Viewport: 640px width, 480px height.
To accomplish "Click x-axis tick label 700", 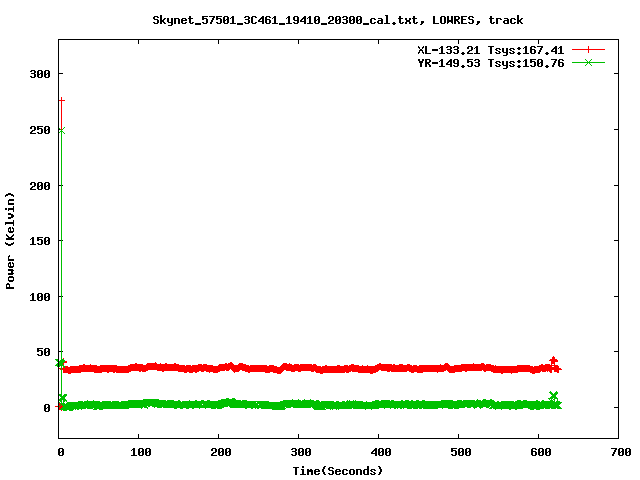I will tap(621, 452).
